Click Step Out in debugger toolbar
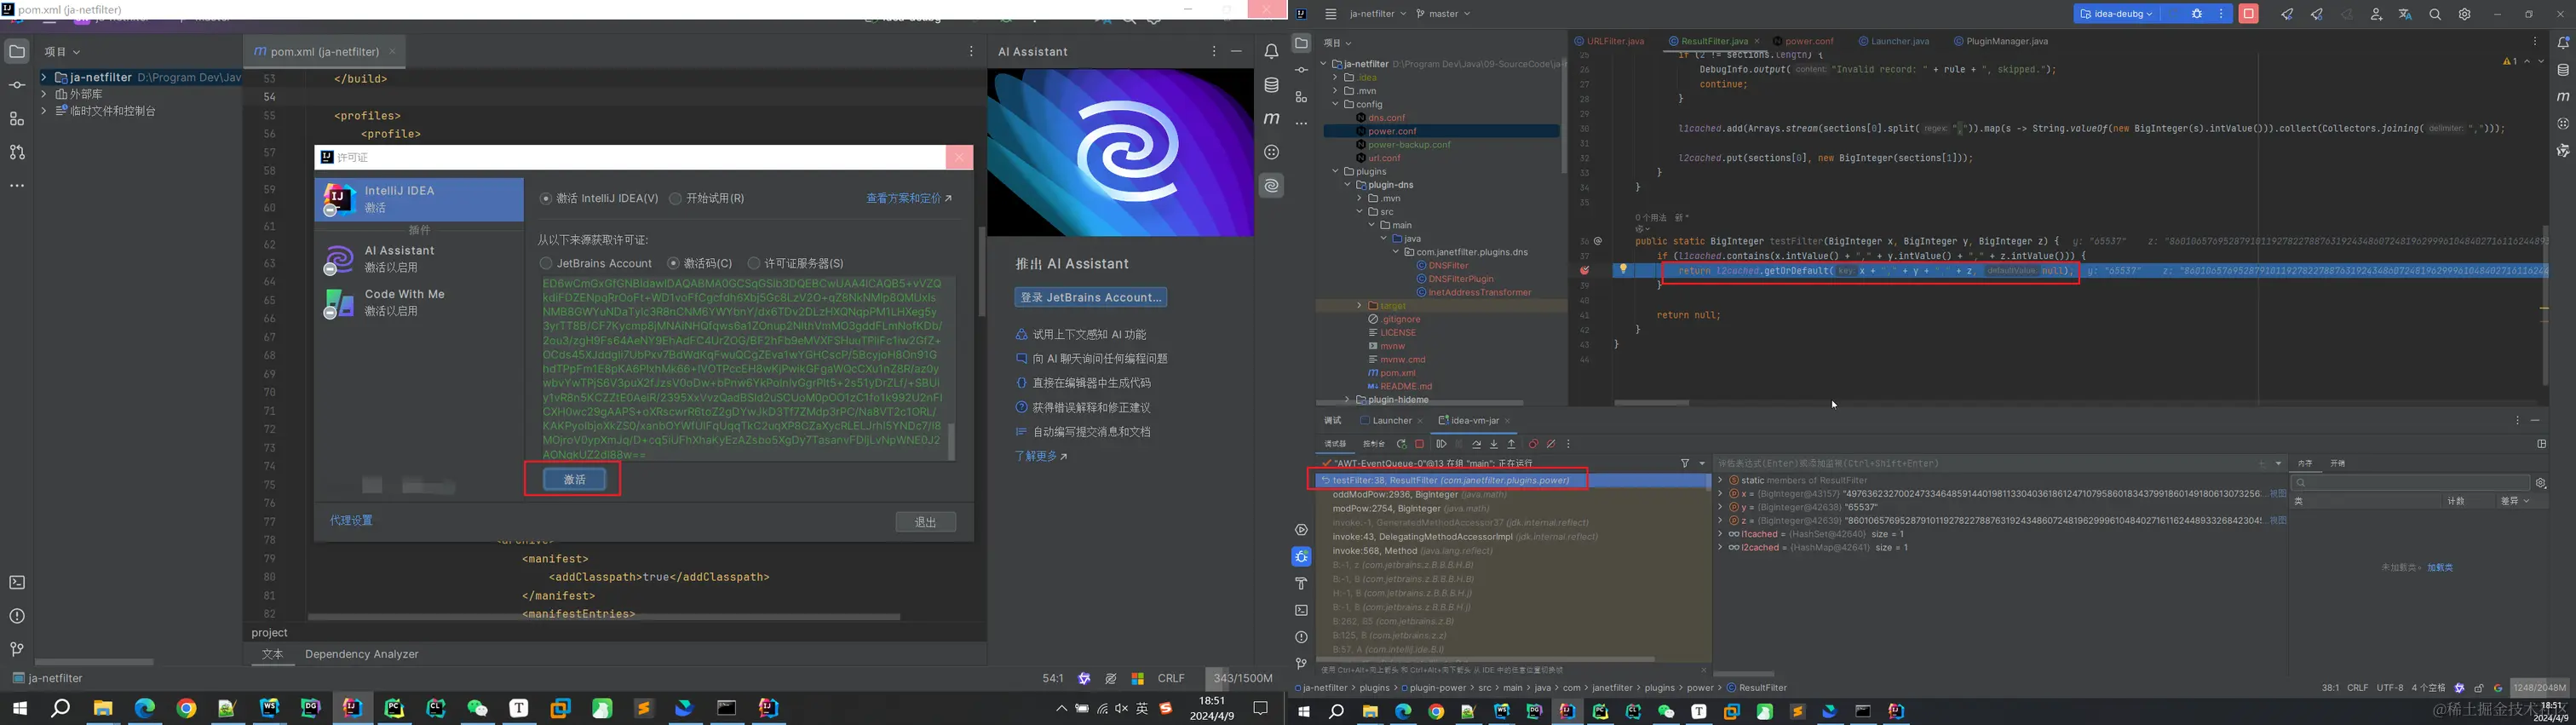This screenshot has height=725, width=2576. coord(1512,444)
